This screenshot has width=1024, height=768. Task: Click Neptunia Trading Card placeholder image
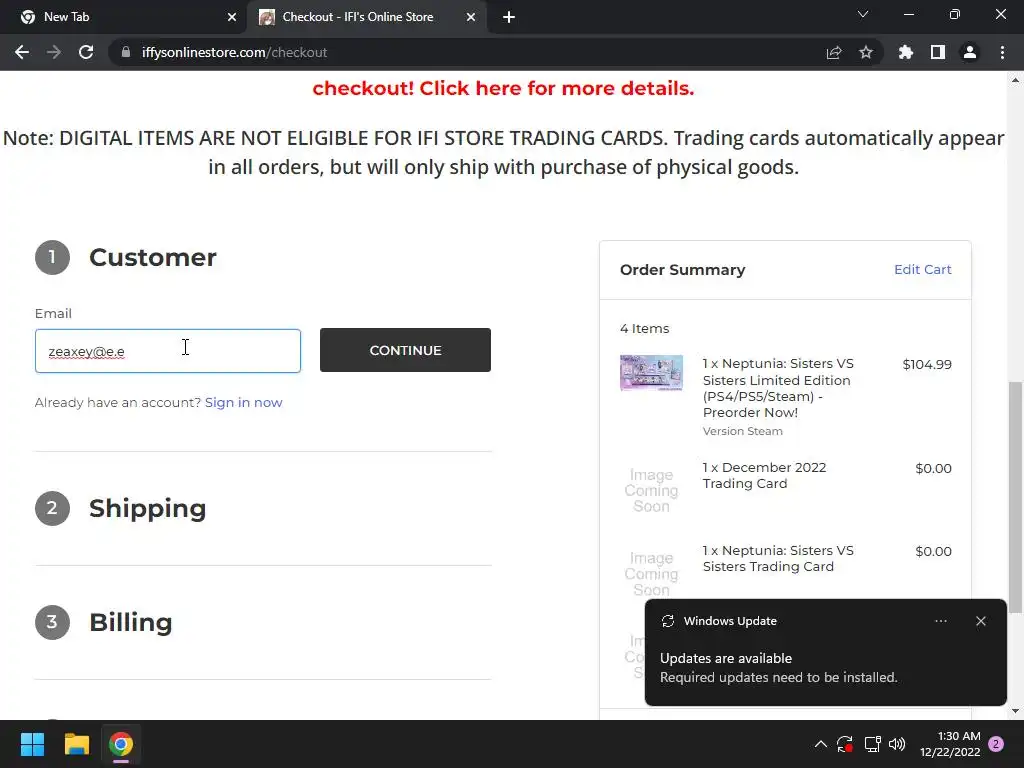(651, 573)
